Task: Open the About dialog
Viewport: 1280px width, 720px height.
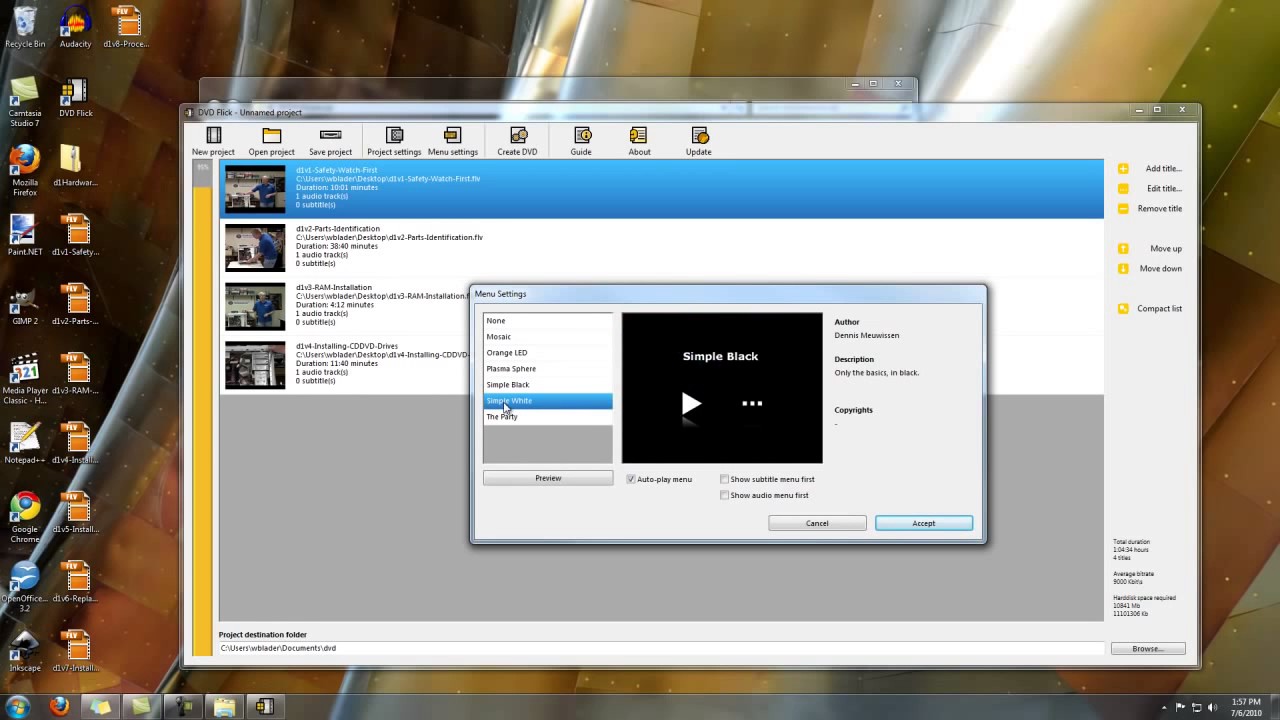Action: pos(639,140)
